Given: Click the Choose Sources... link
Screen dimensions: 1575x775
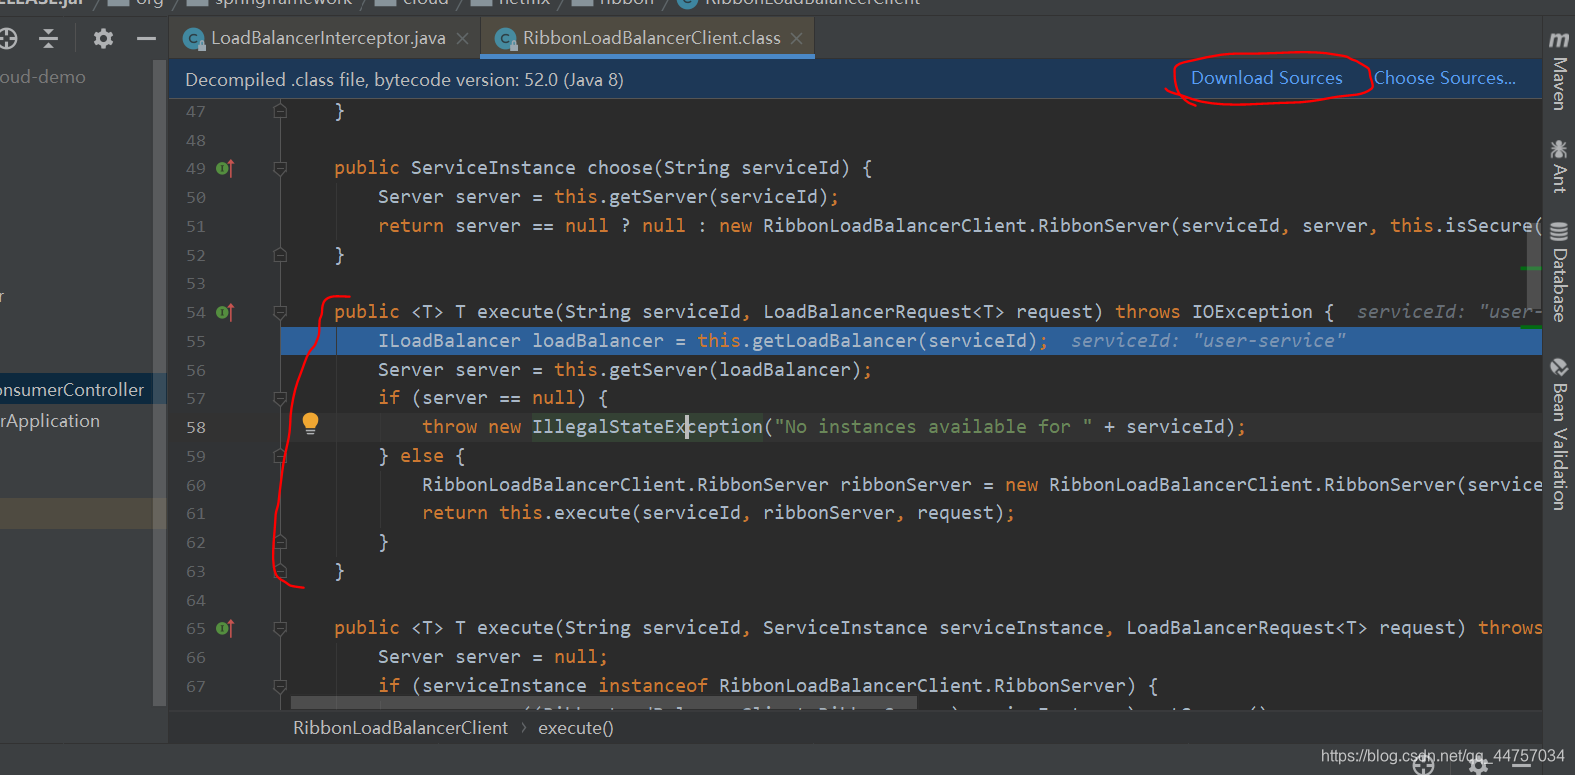Looking at the screenshot, I should tap(1444, 78).
